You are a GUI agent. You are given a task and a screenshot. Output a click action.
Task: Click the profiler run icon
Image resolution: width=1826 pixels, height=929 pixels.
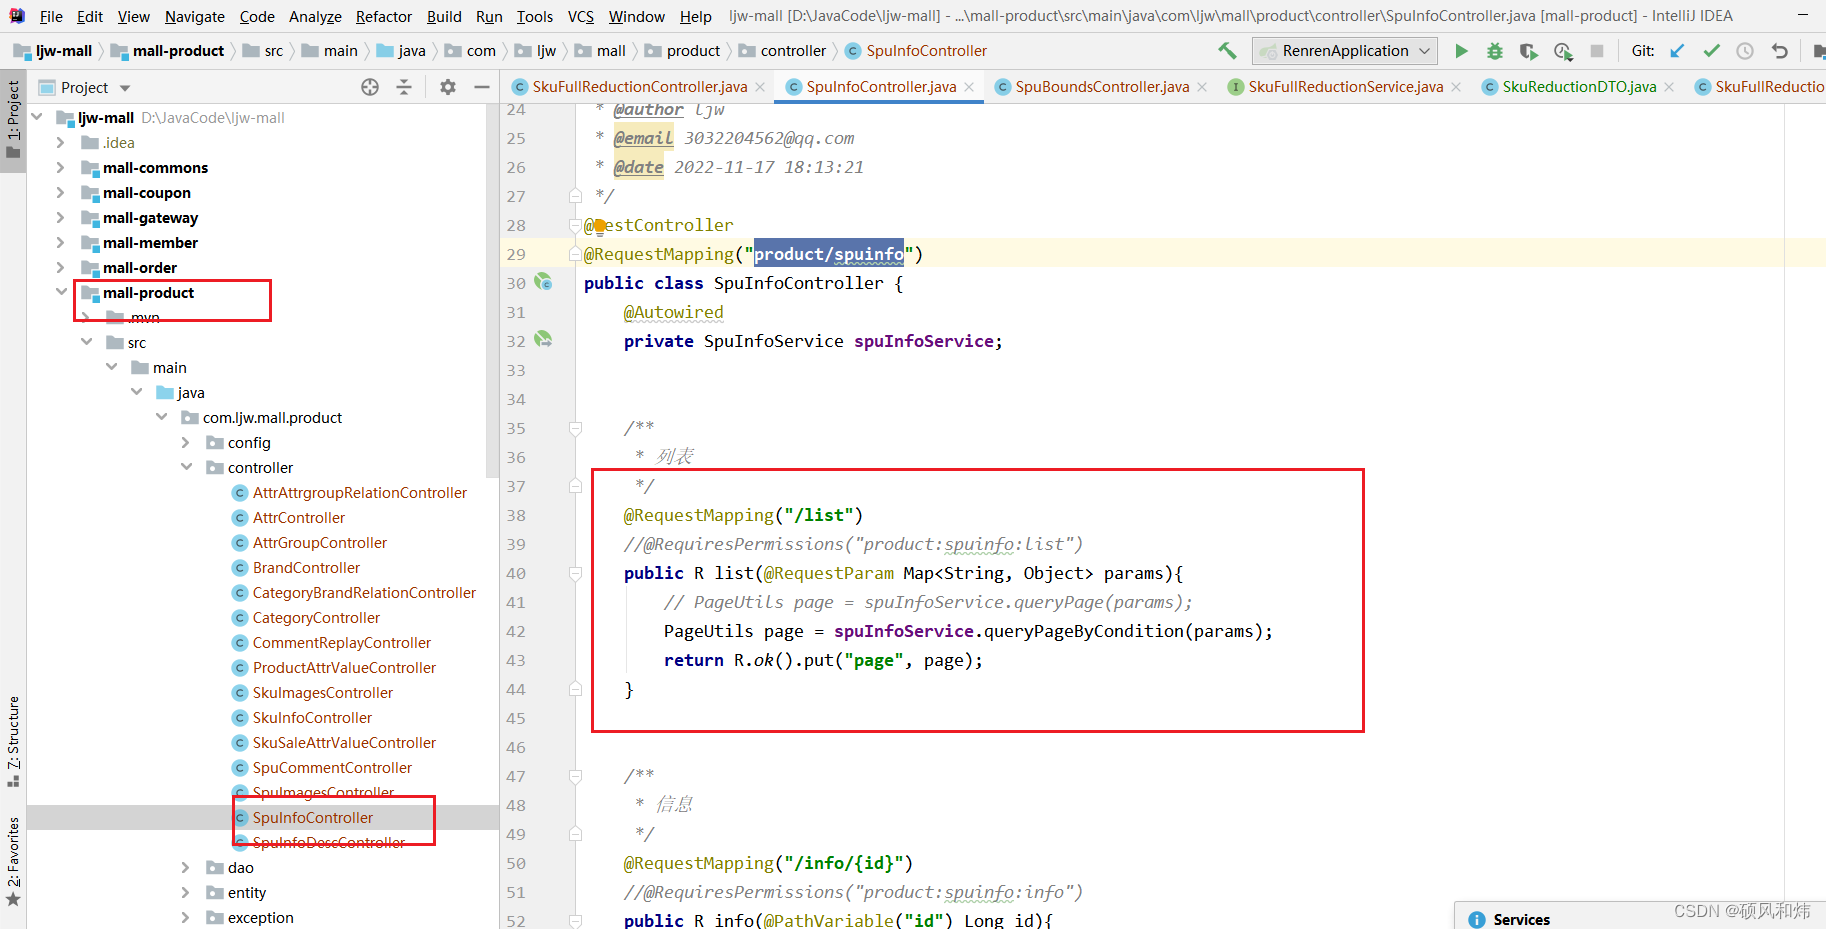coord(1563,51)
